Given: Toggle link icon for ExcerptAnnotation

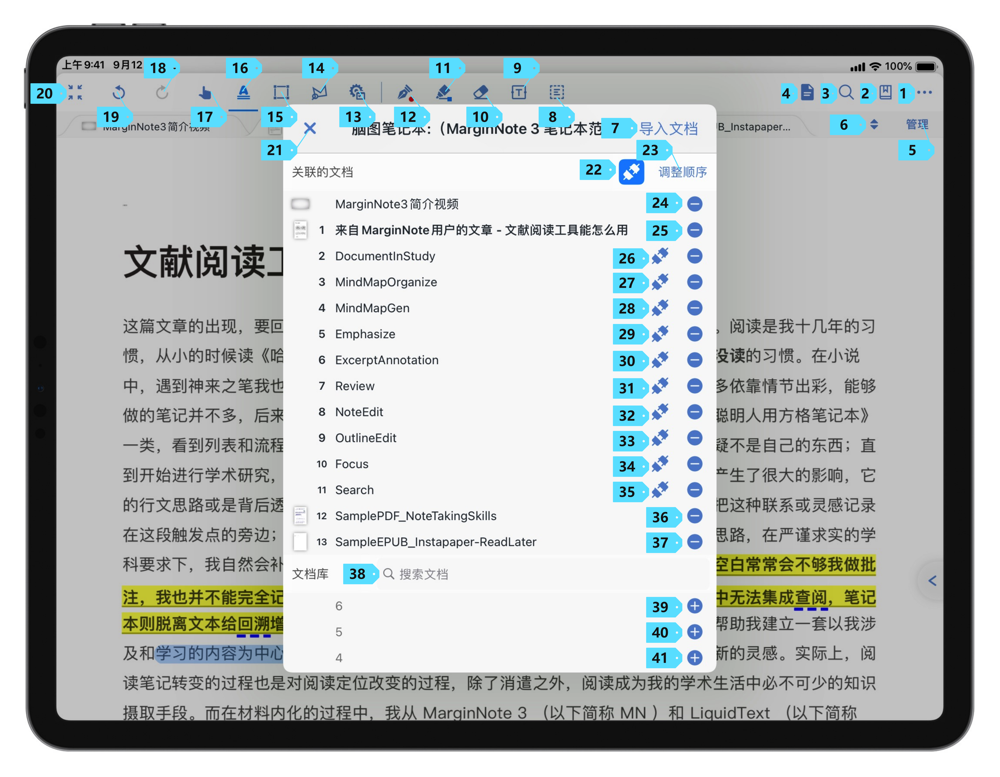Looking at the screenshot, I should click(660, 360).
